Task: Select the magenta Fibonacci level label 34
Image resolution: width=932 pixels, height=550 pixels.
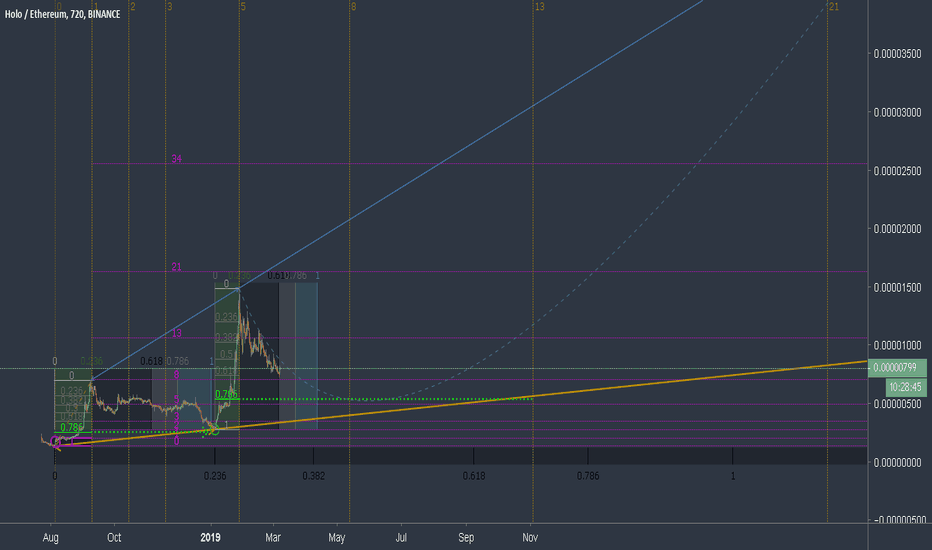Action: 177,159
